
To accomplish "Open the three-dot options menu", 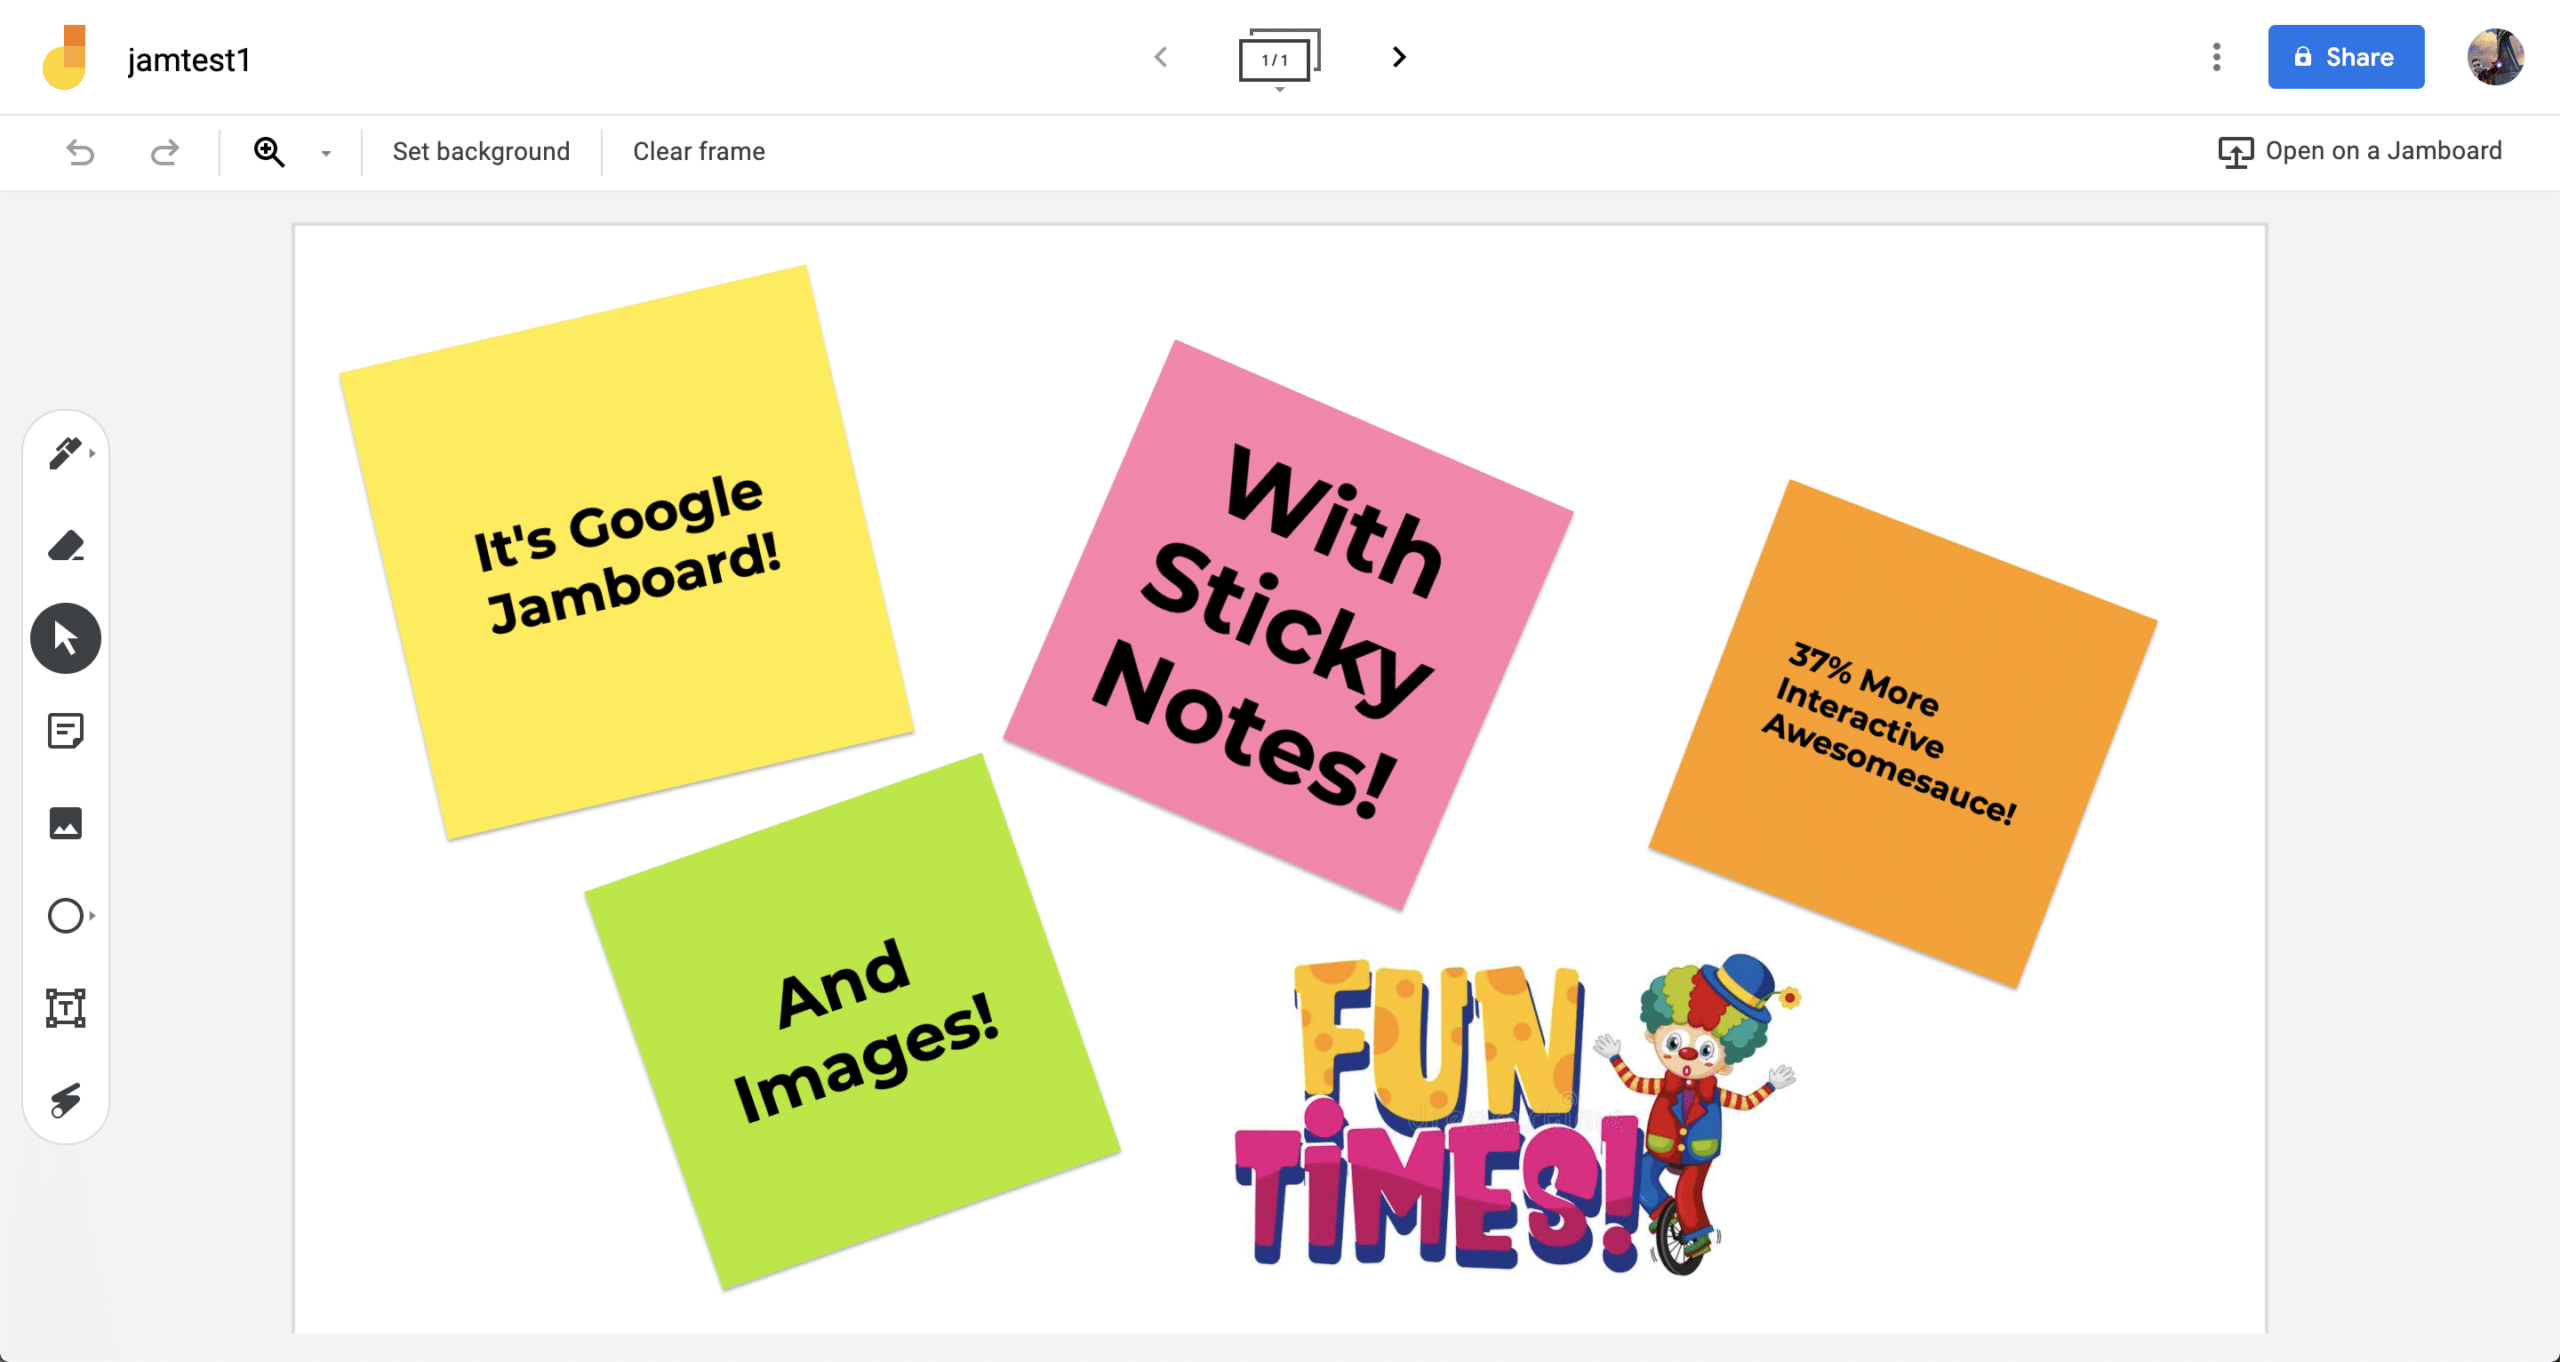I will point(2216,57).
